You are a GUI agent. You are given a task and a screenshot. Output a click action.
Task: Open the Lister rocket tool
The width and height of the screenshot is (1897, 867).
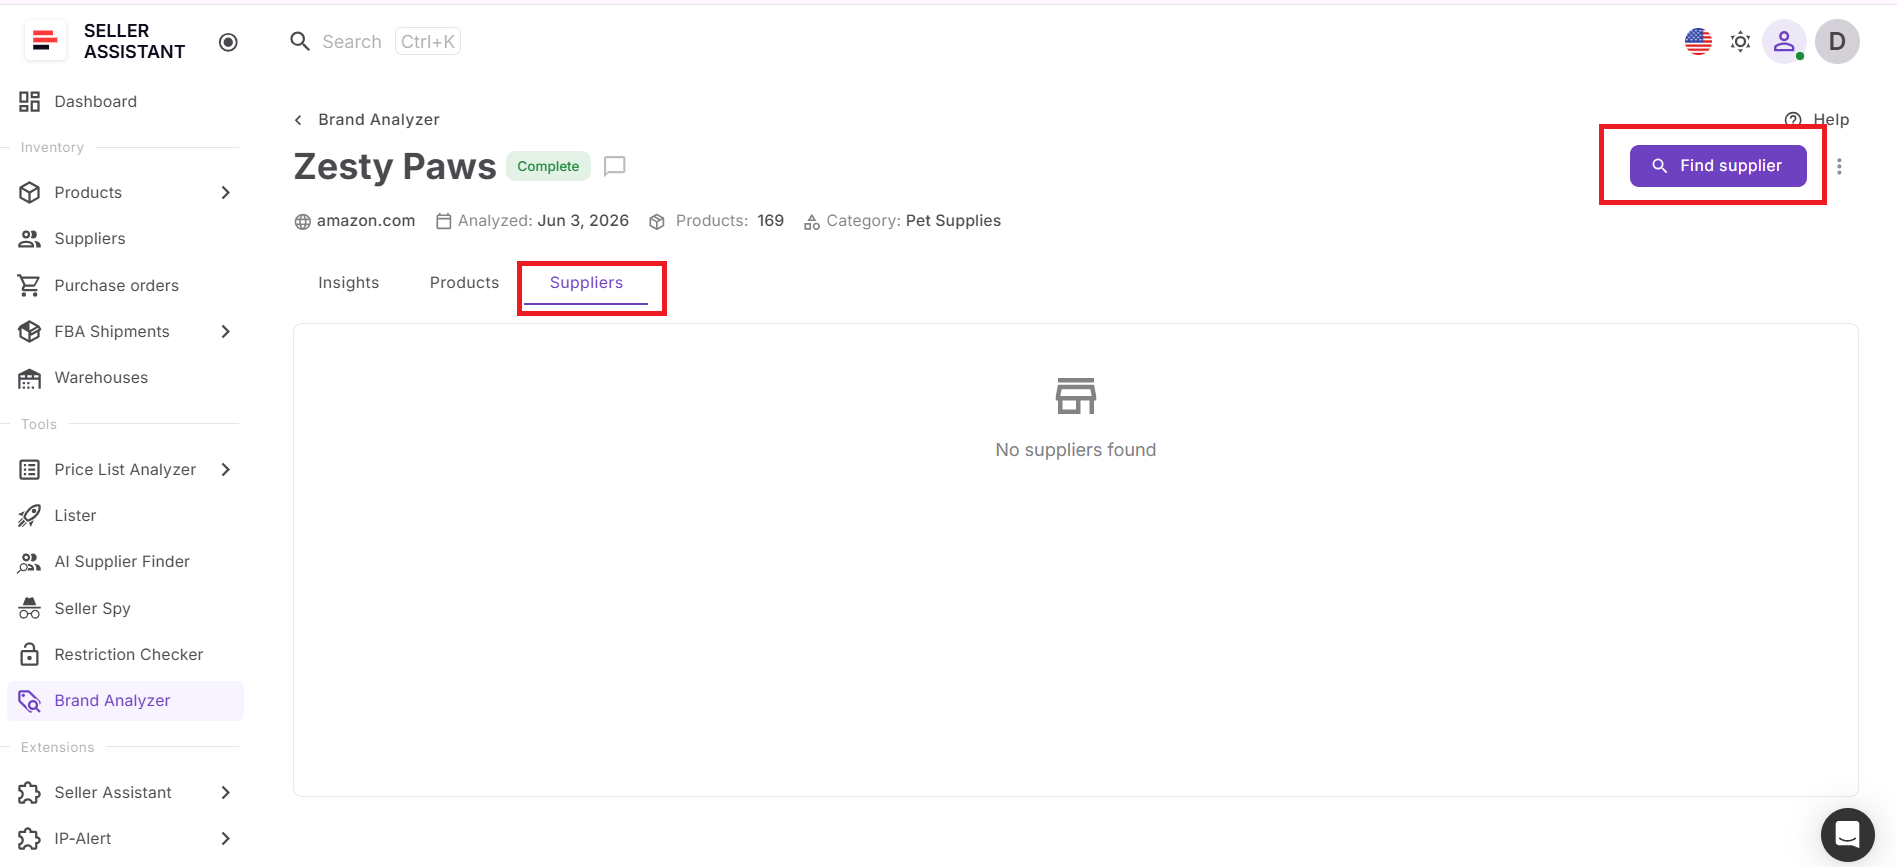point(29,515)
